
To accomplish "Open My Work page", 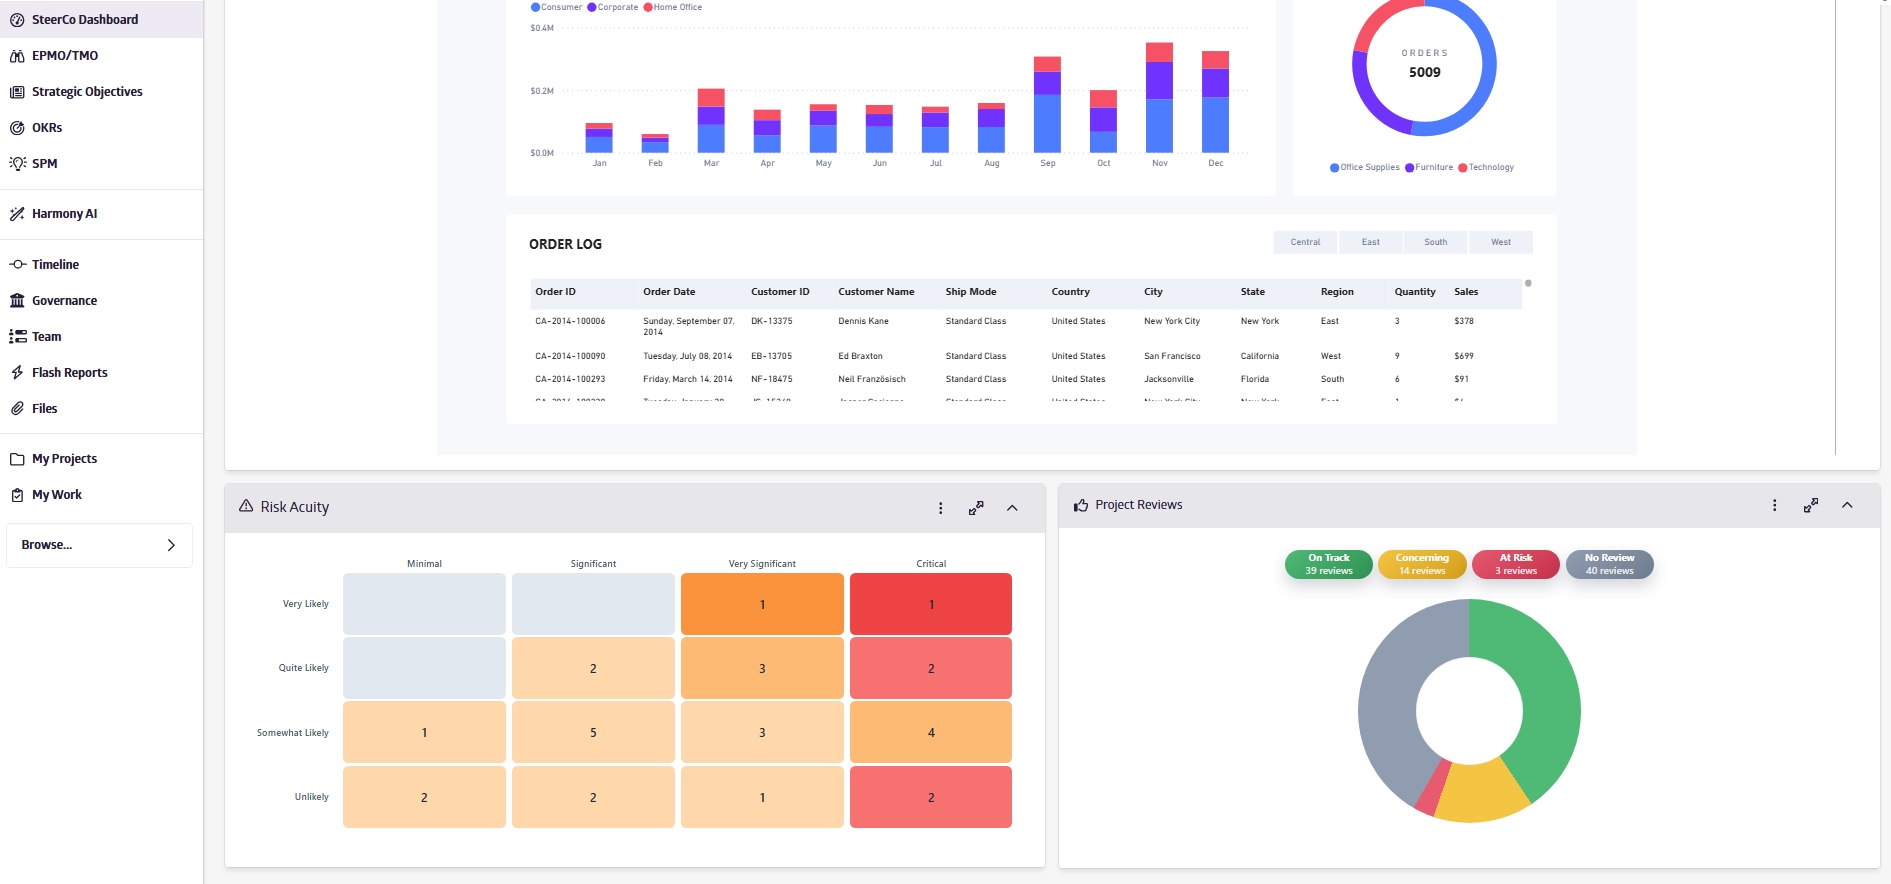I will [57, 495].
